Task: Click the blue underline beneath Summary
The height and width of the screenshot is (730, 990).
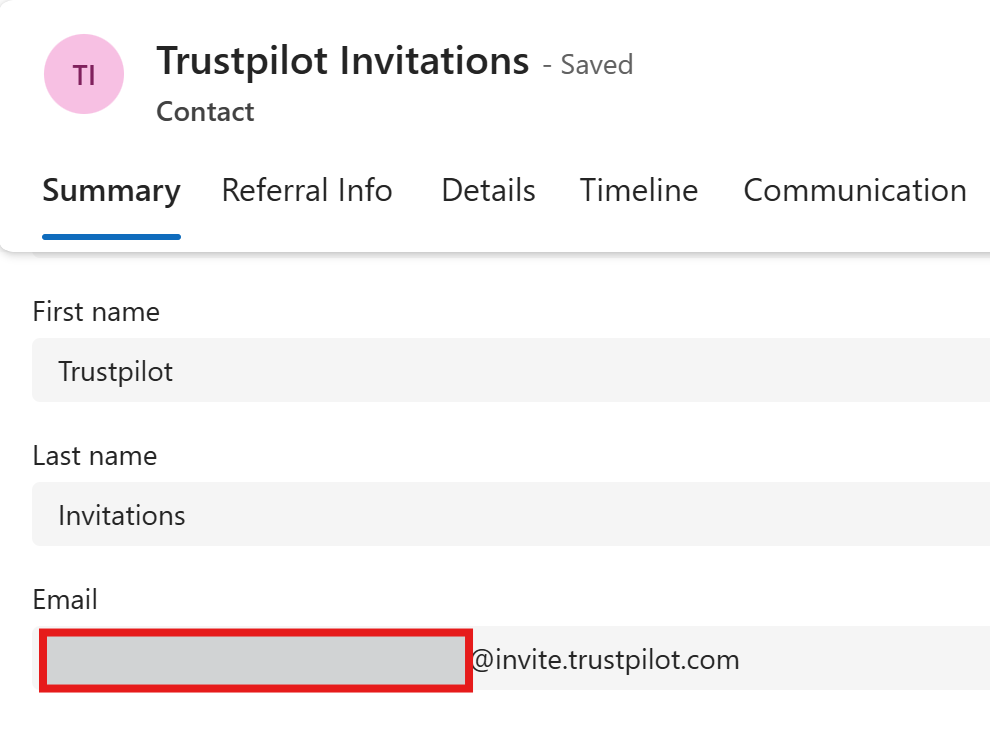Action: [x=111, y=237]
